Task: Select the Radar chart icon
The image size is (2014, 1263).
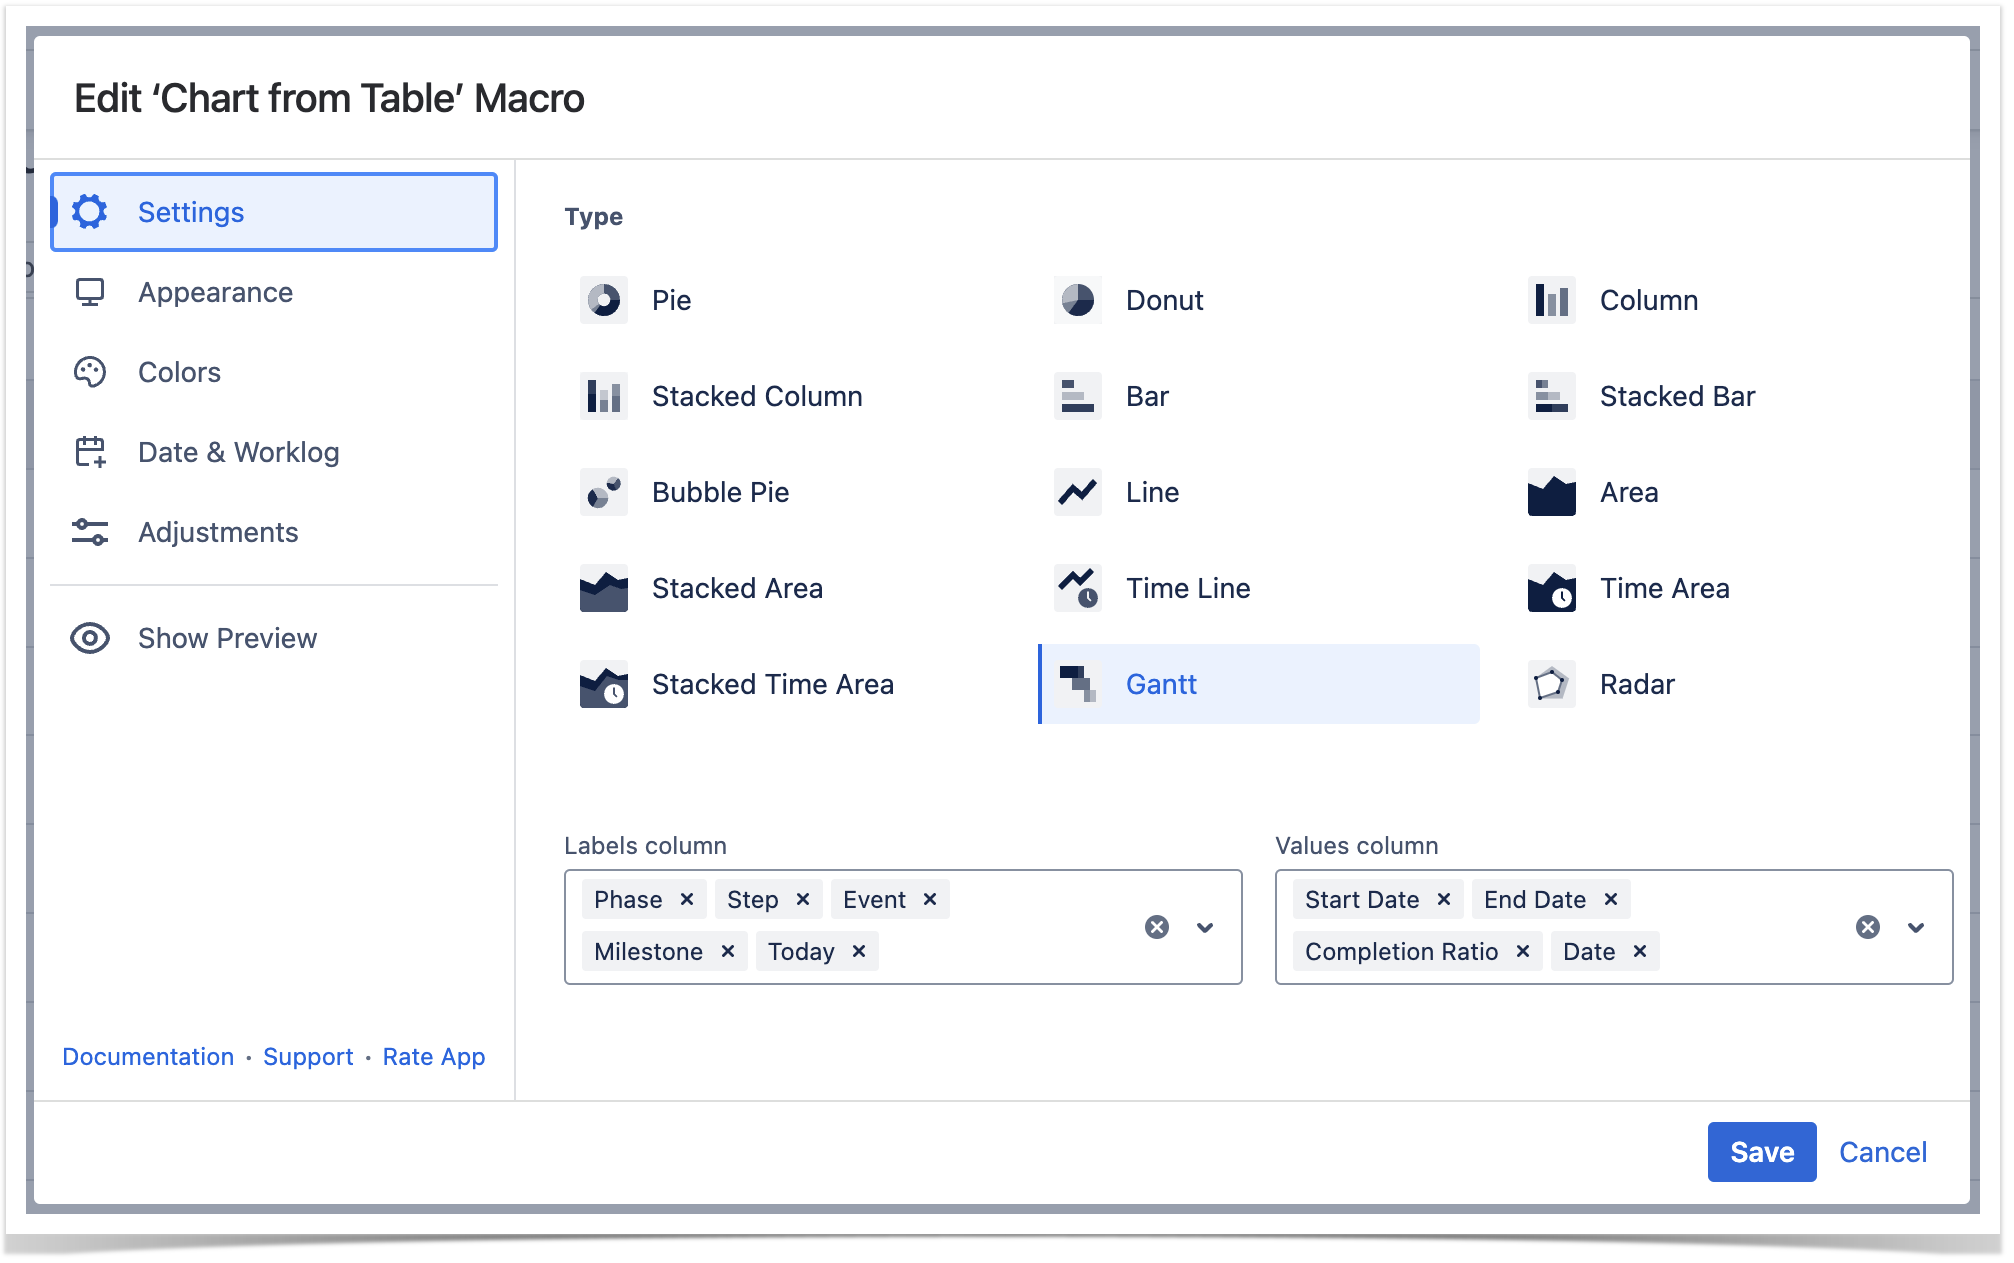Action: 1551,684
